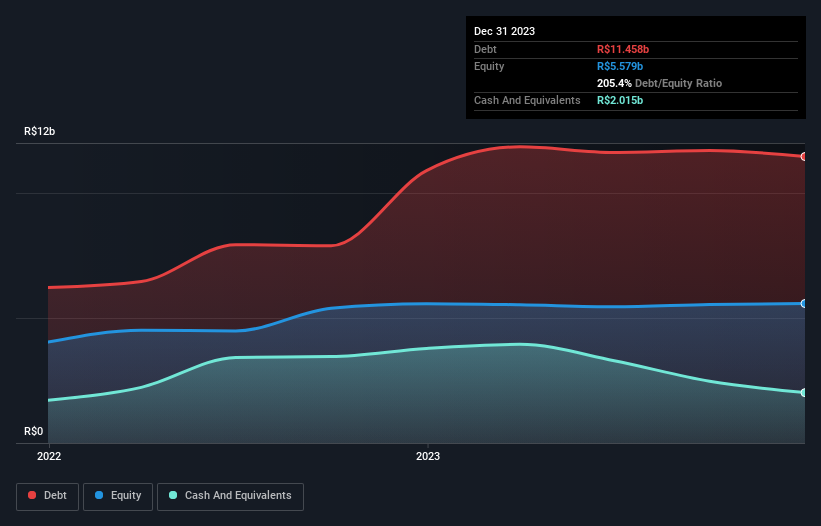This screenshot has width=821, height=526.
Task: Click the R$11.458b debt value
Action: (x=623, y=49)
